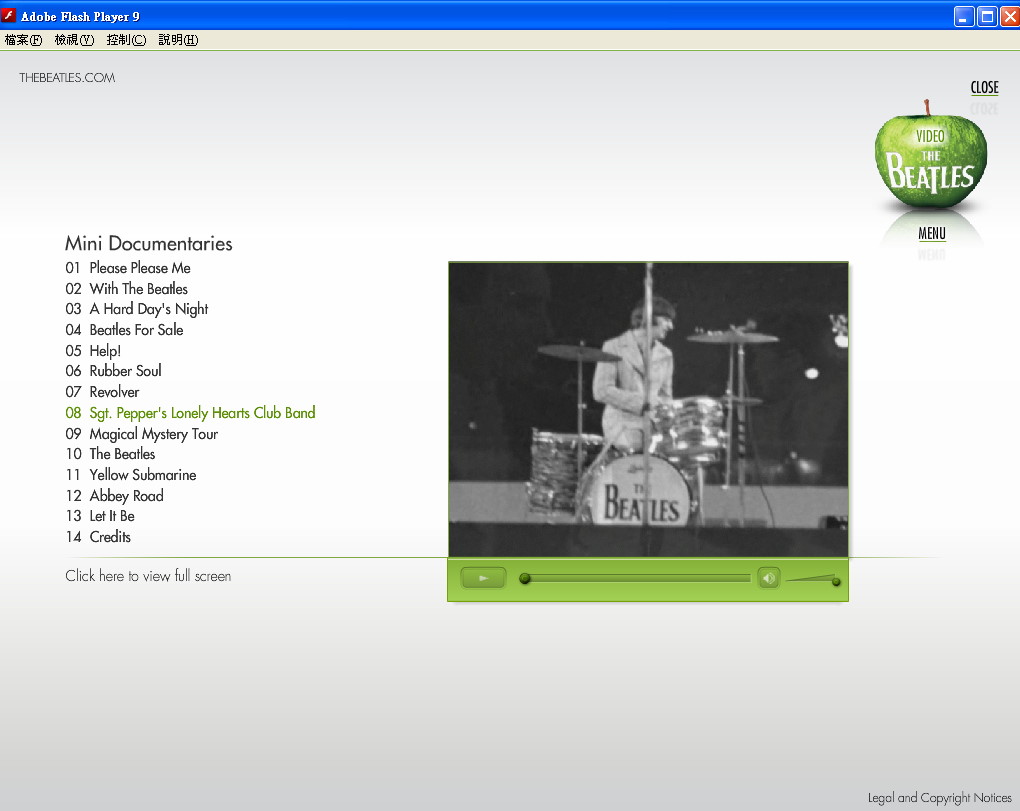Click the volume slider track

coord(812,579)
